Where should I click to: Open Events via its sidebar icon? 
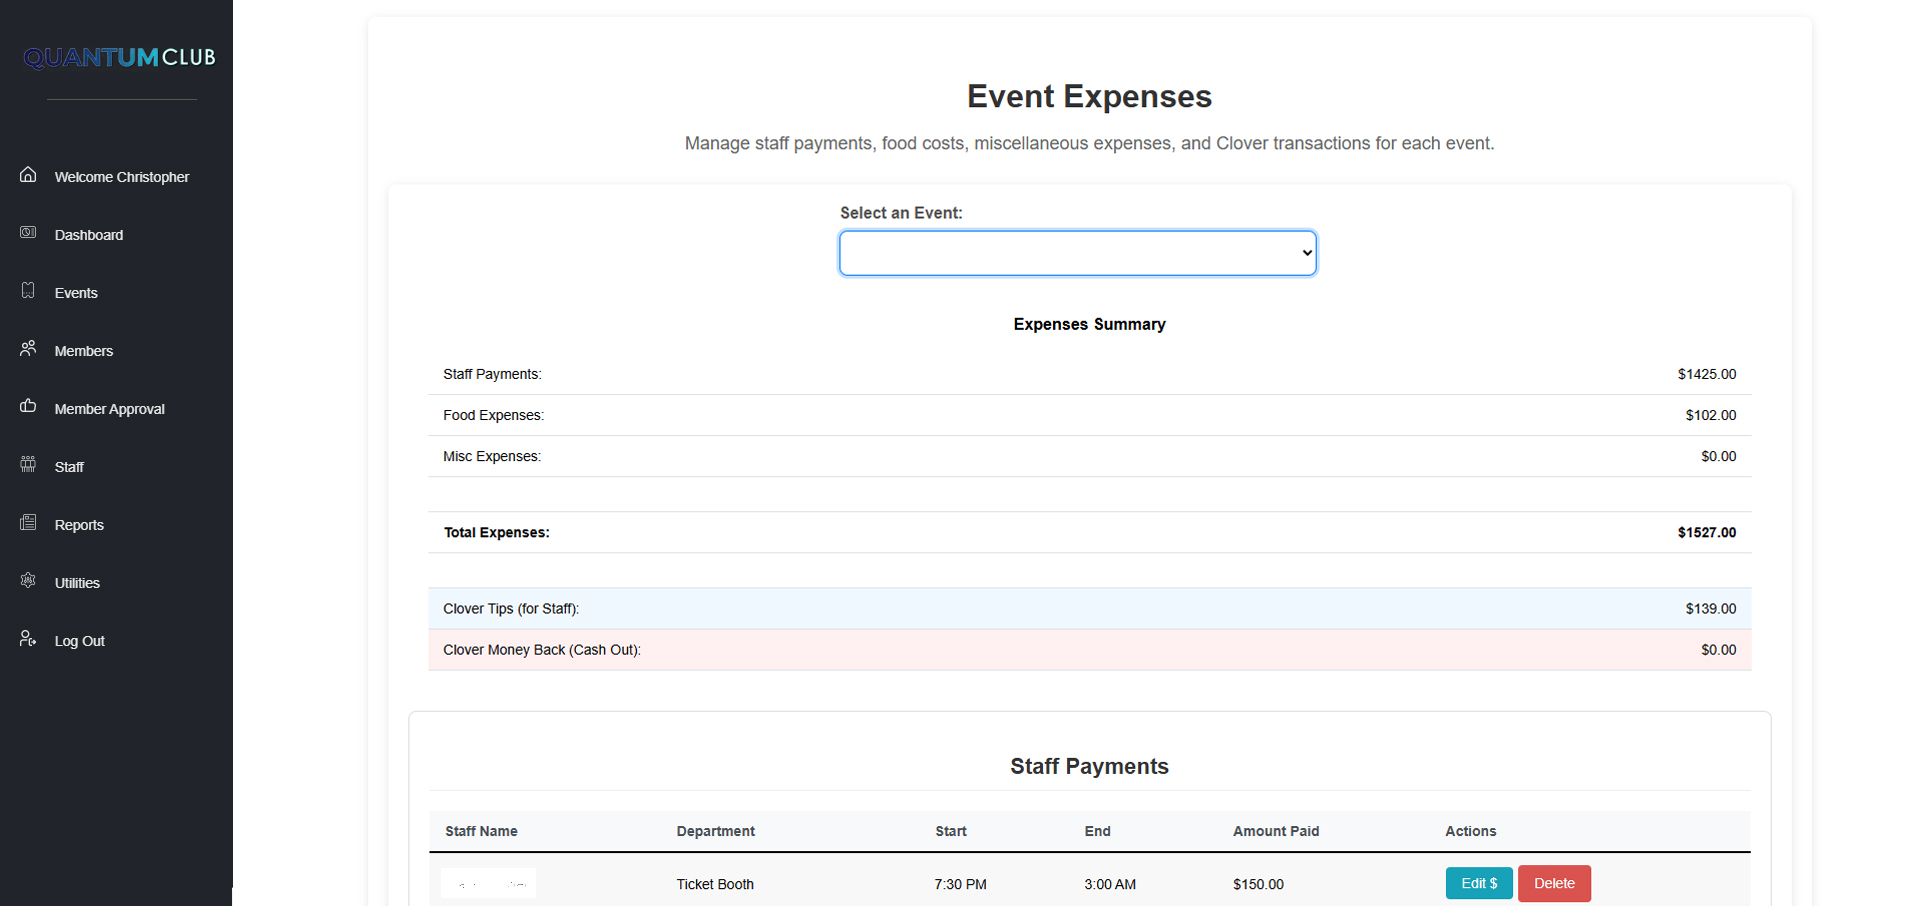tap(28, 291)
